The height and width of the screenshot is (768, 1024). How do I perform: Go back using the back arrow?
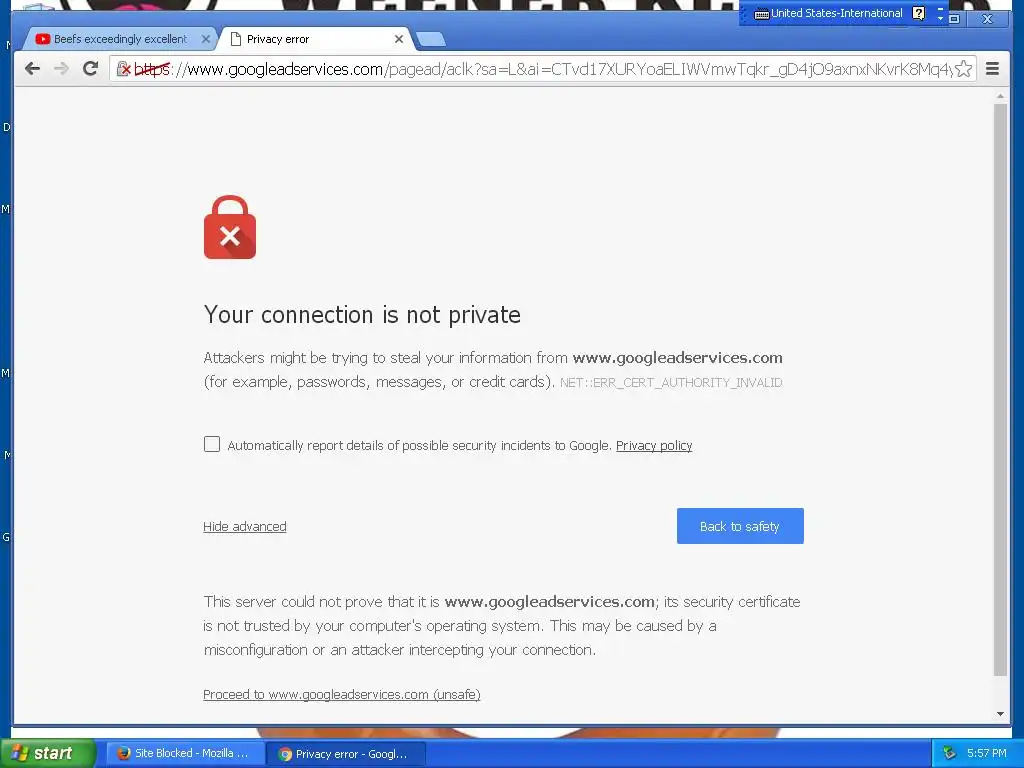[32, 69]
